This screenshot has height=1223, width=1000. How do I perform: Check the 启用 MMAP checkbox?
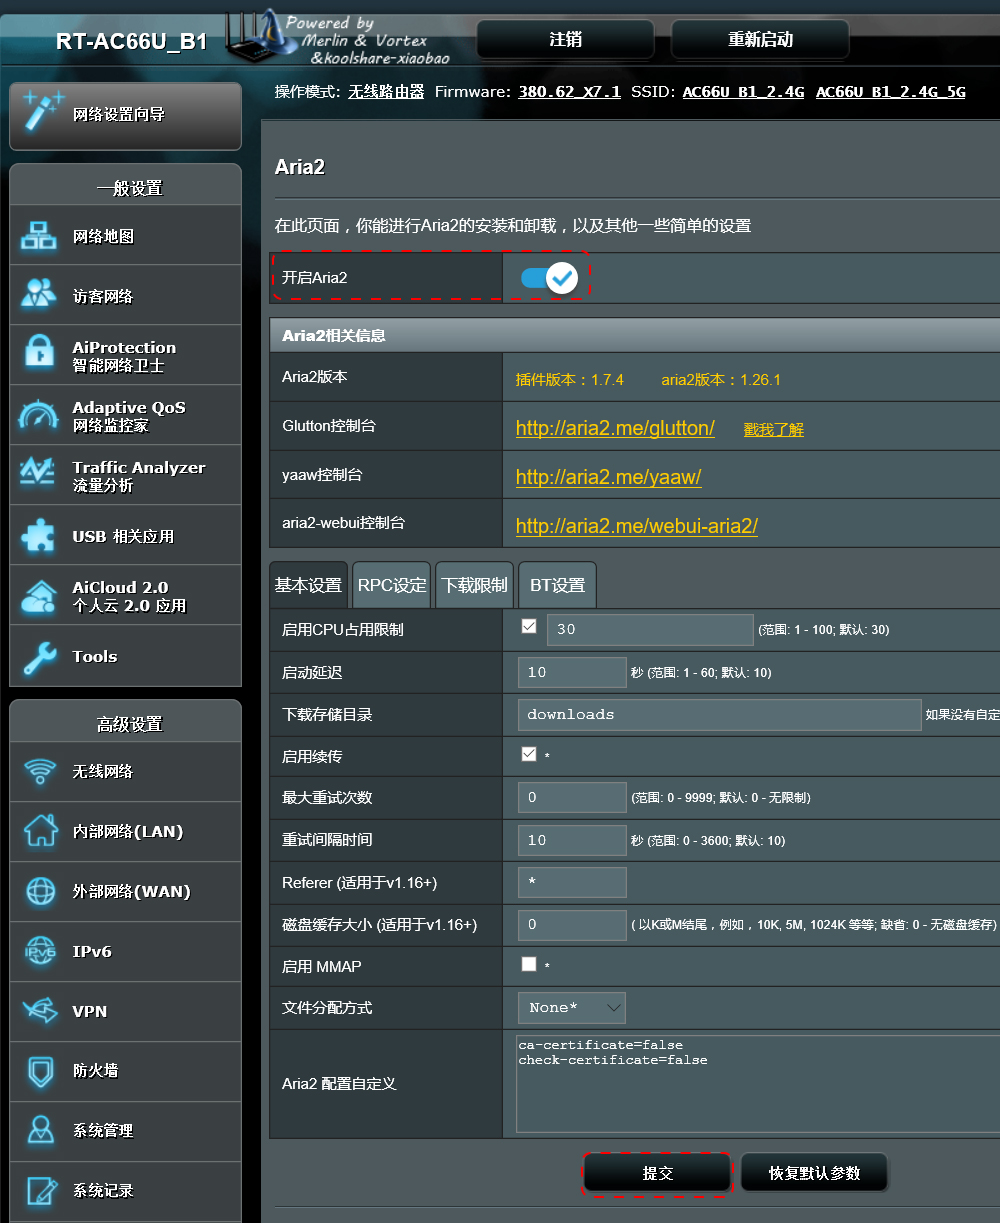(x=529, y=964)
